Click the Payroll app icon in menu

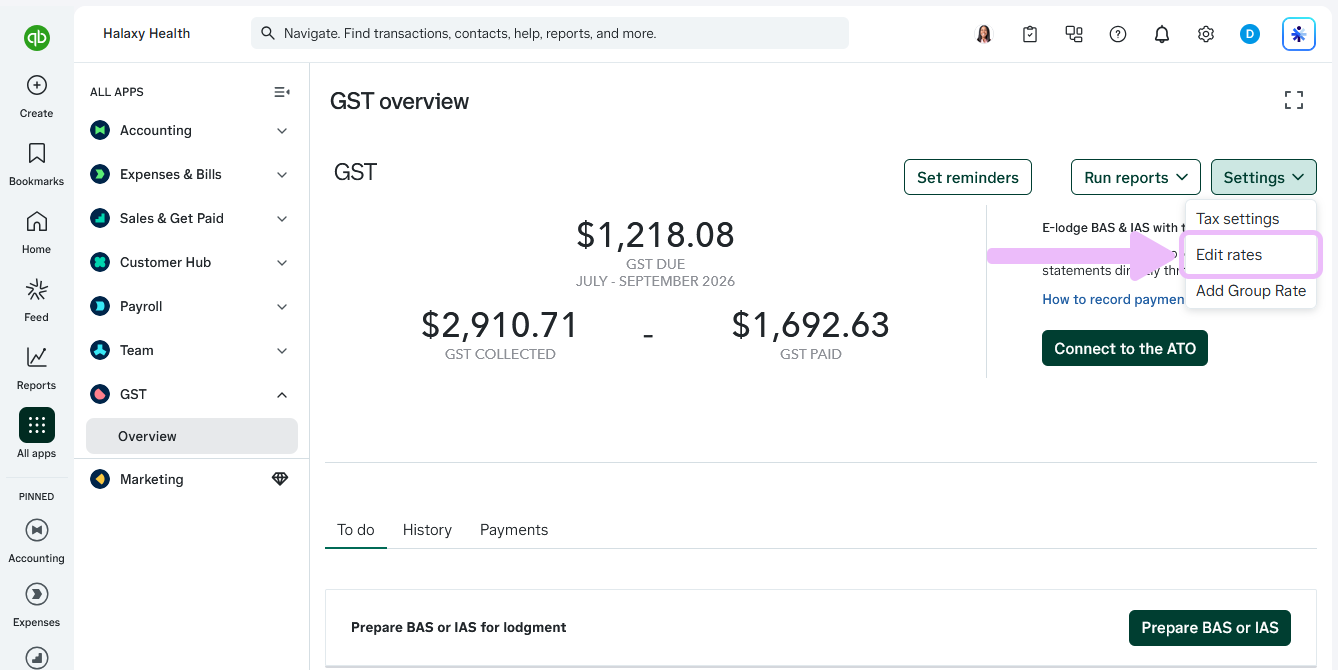pyautogui.click(x=100, y=306)
